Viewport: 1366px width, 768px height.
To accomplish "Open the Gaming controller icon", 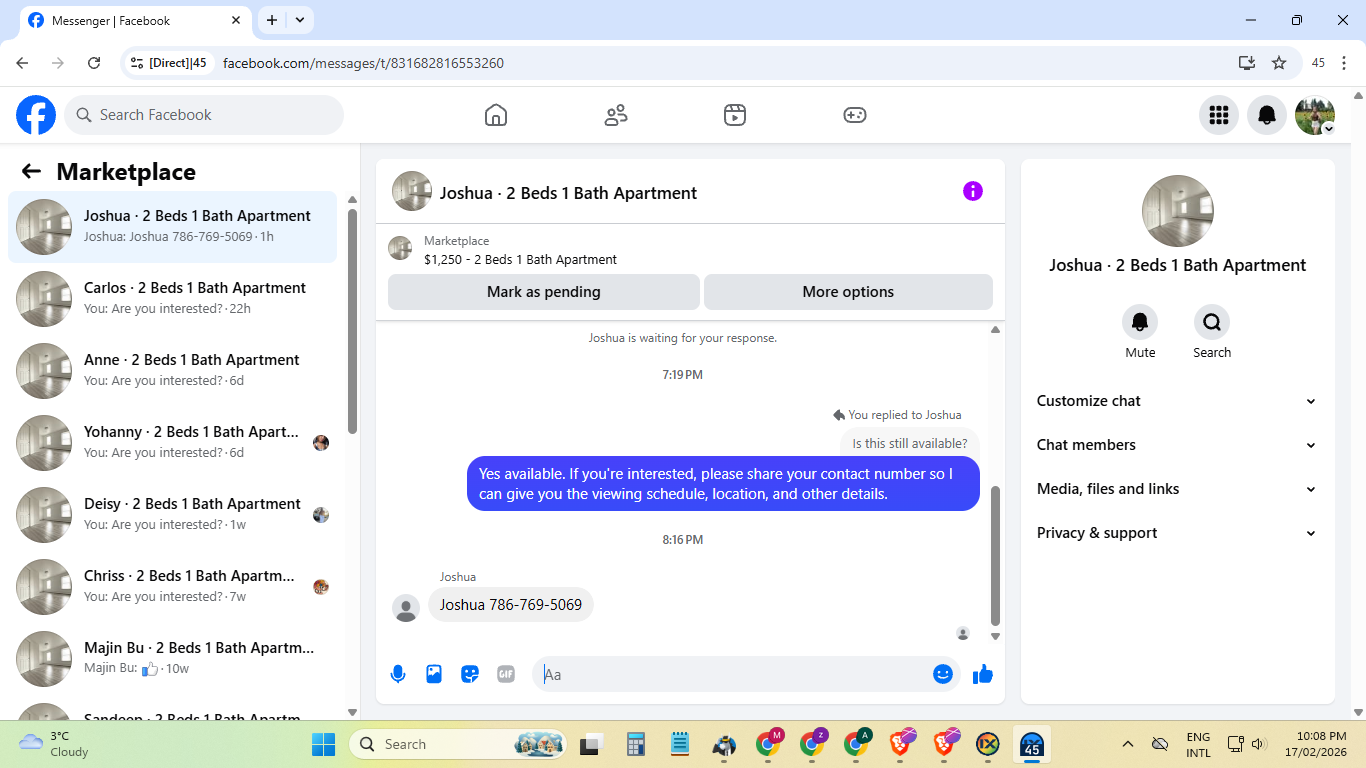I will pyautogui.click(x=854, y=115).
